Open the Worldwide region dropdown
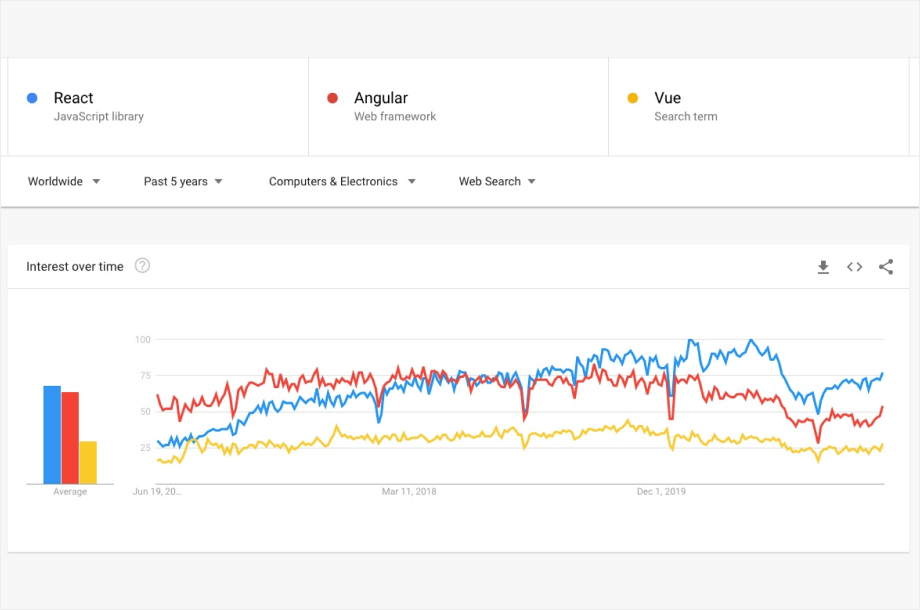Image resolution: width=920 pixels, height=610 pixels. coord(64,181)
